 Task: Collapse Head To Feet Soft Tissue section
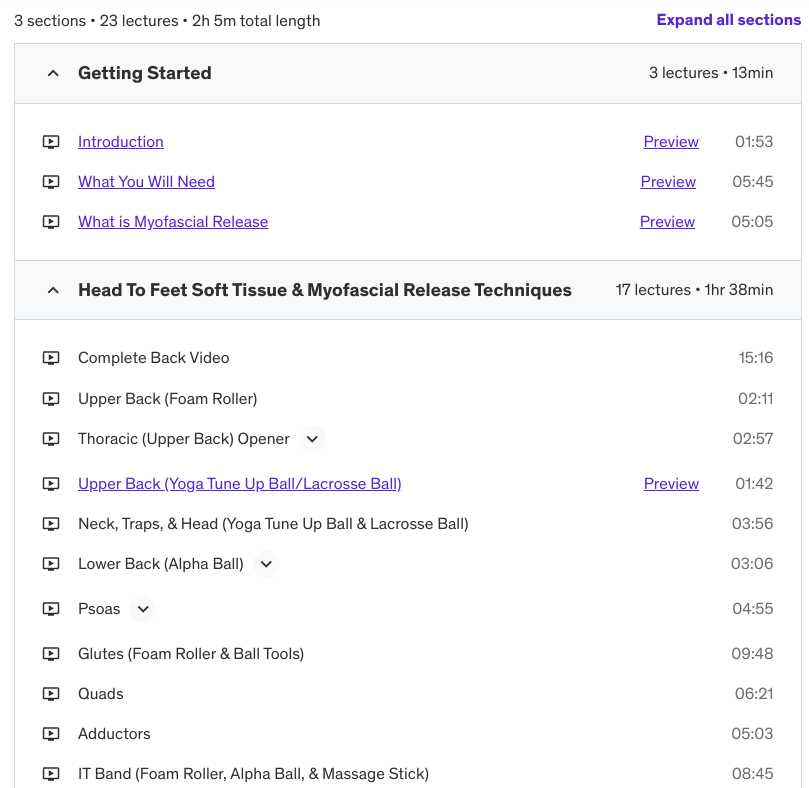coord(53,291)
